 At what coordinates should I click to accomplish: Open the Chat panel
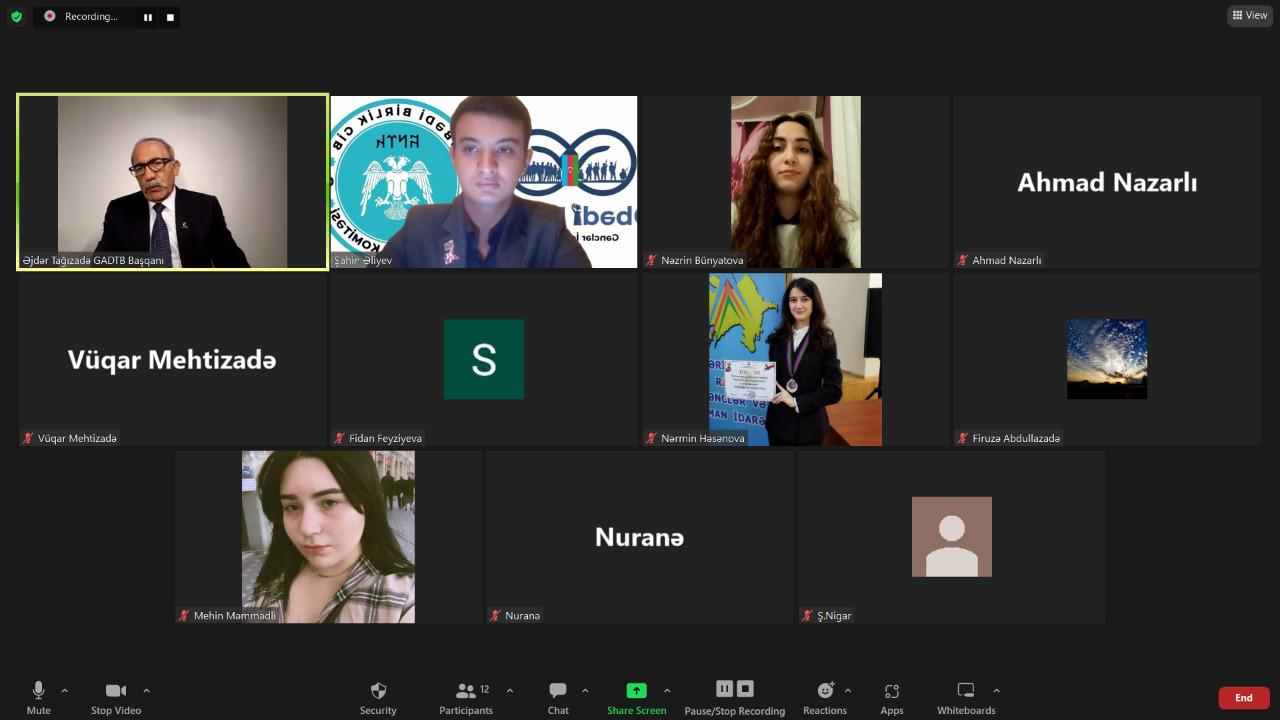[558, 691]
